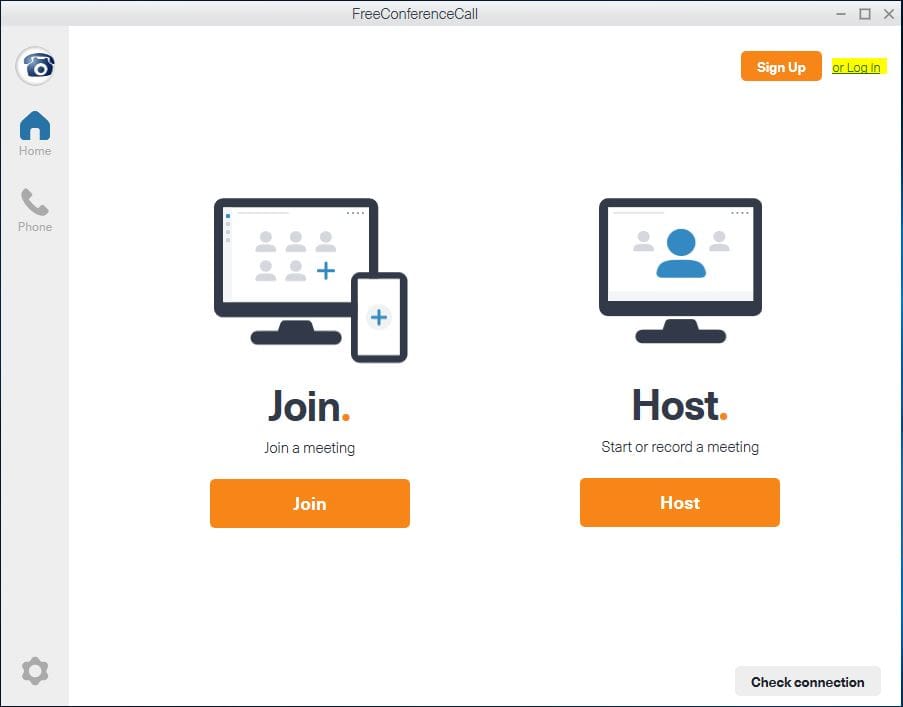Screen dimensions: 903x707
Task: Click the 'Join a meeting' caption
Action: (x=310, y=448)
